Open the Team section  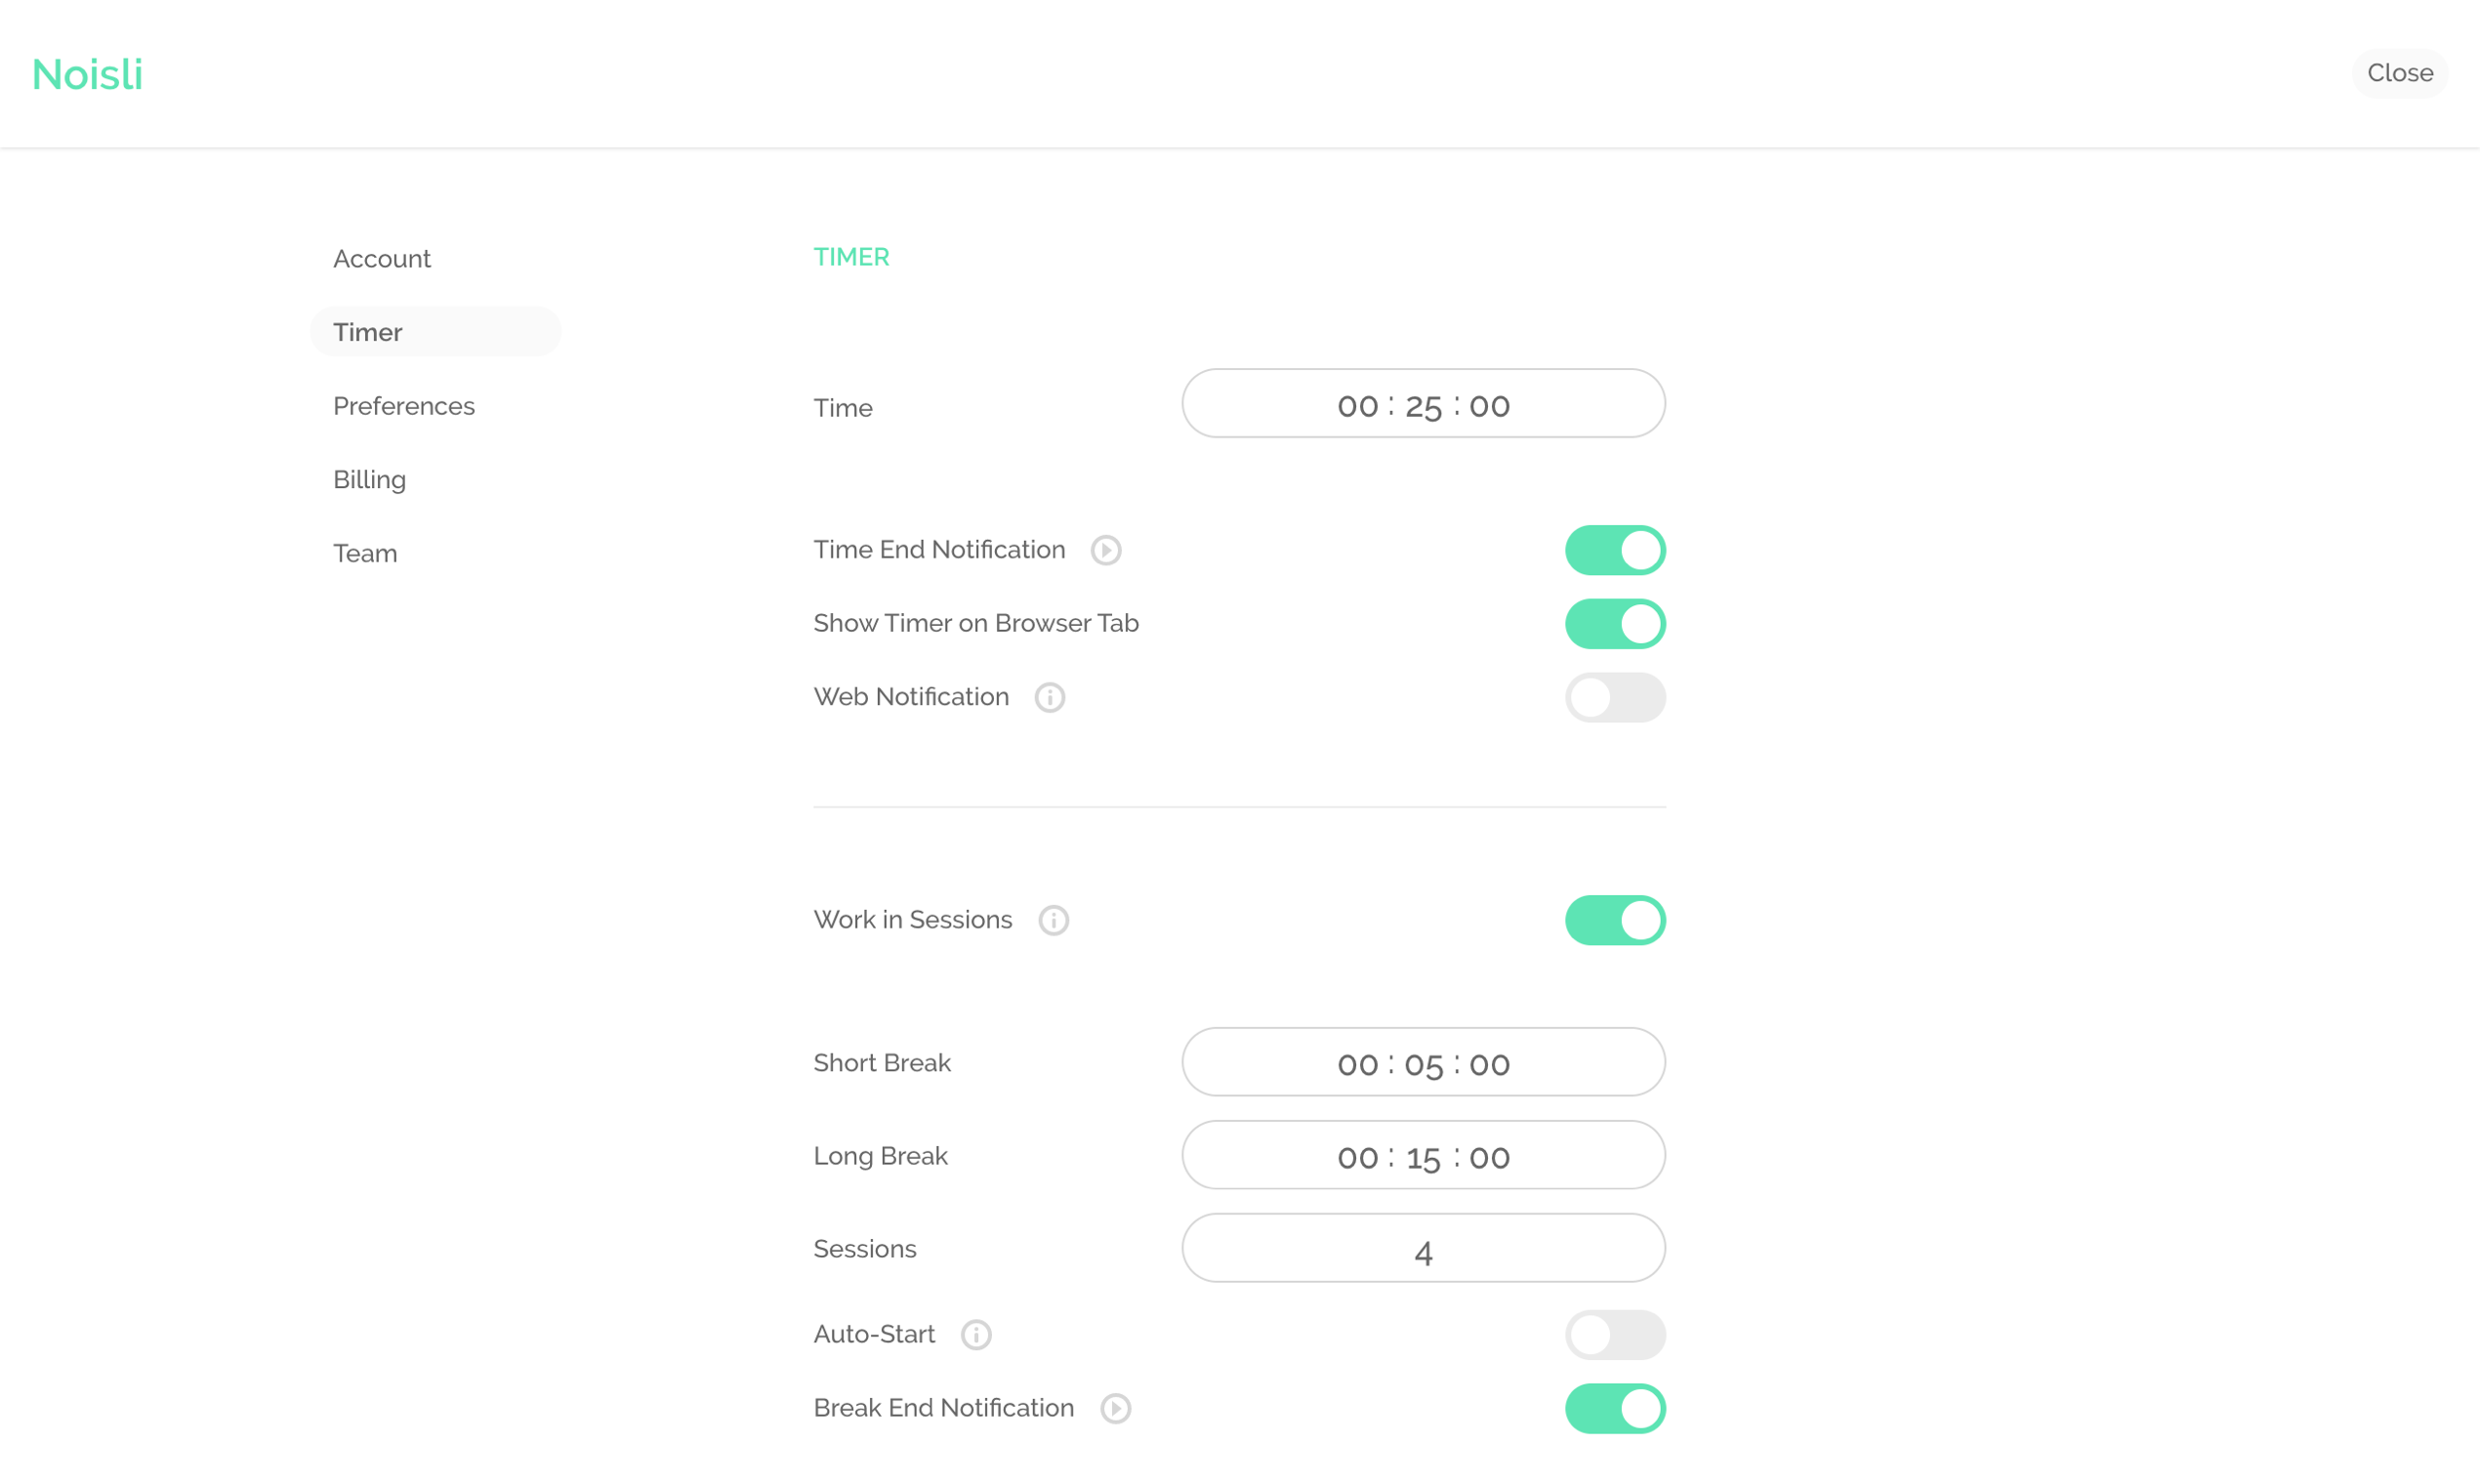click(365, 553)
